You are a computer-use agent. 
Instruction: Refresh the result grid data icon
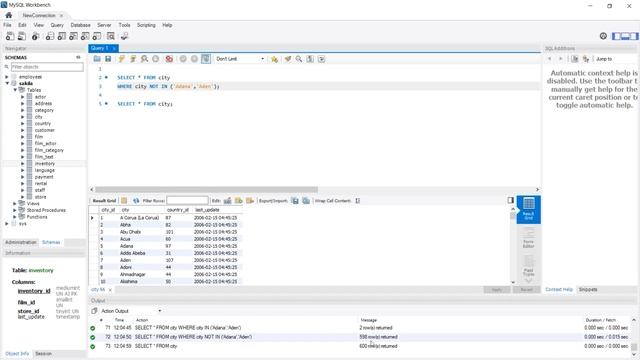136,201
